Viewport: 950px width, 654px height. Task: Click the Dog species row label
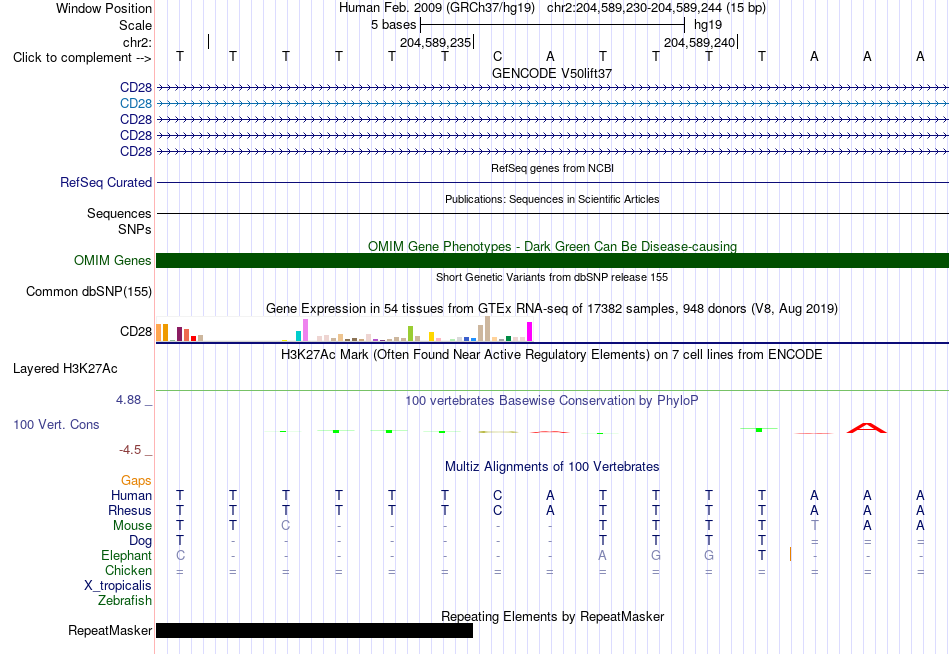[x=140, y=541]
